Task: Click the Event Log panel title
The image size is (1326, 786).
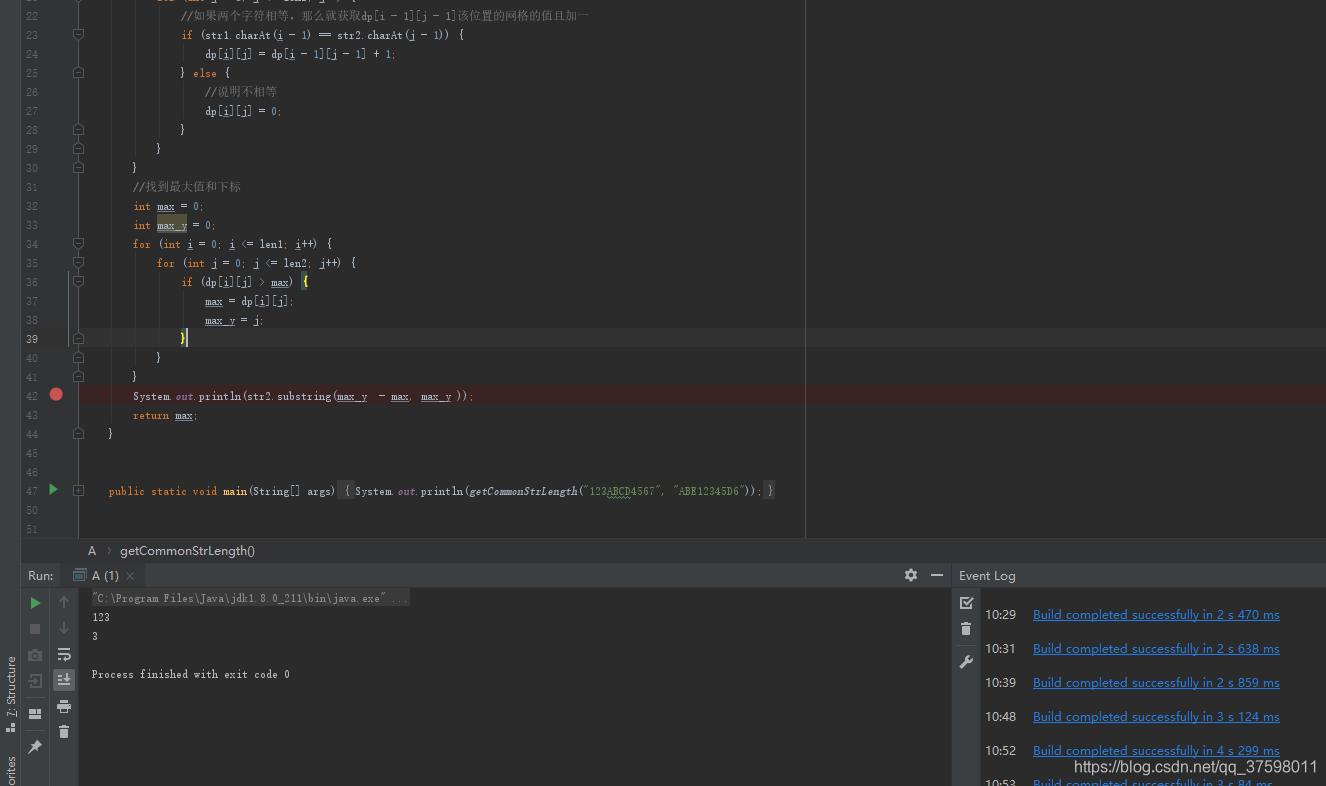Action: pyautogui.click(x=987, y=576)
